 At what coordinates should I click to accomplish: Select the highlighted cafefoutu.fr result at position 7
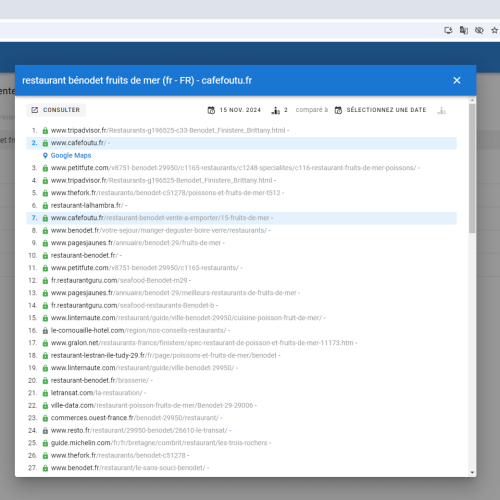241,218
